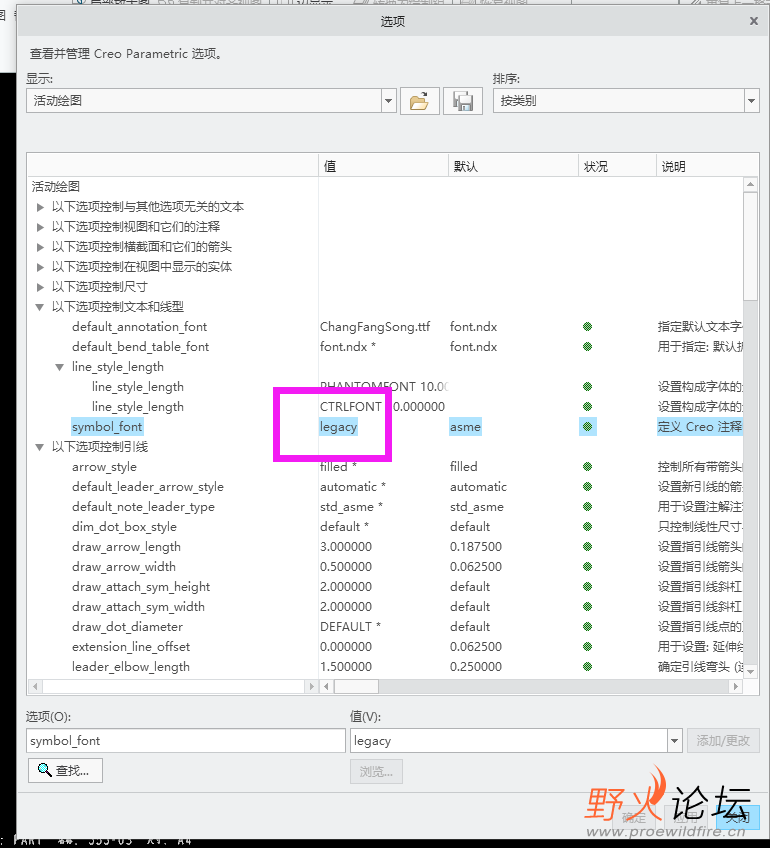Click the 添加/更改 button
The width and height of the screenshot is (770, 848).
(x=723, y=740)
